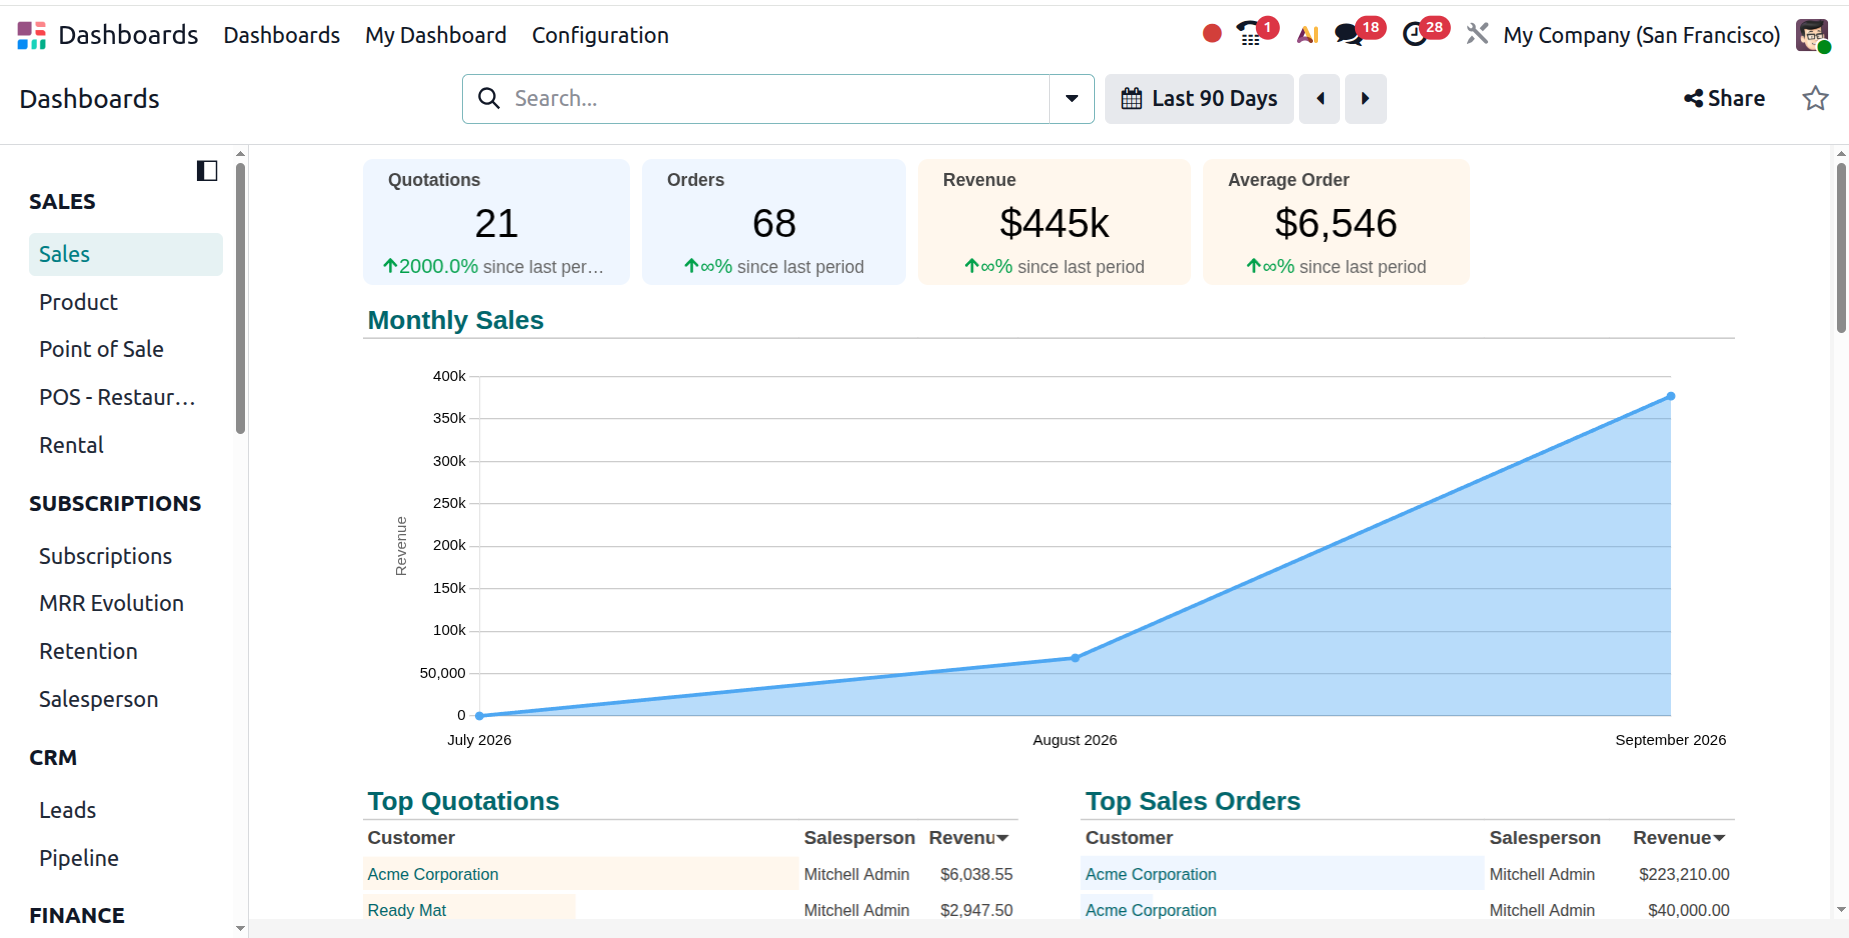1849x938 pixels.
Task: Click the August 2026 chart data point
Action: coord(1075,658)
